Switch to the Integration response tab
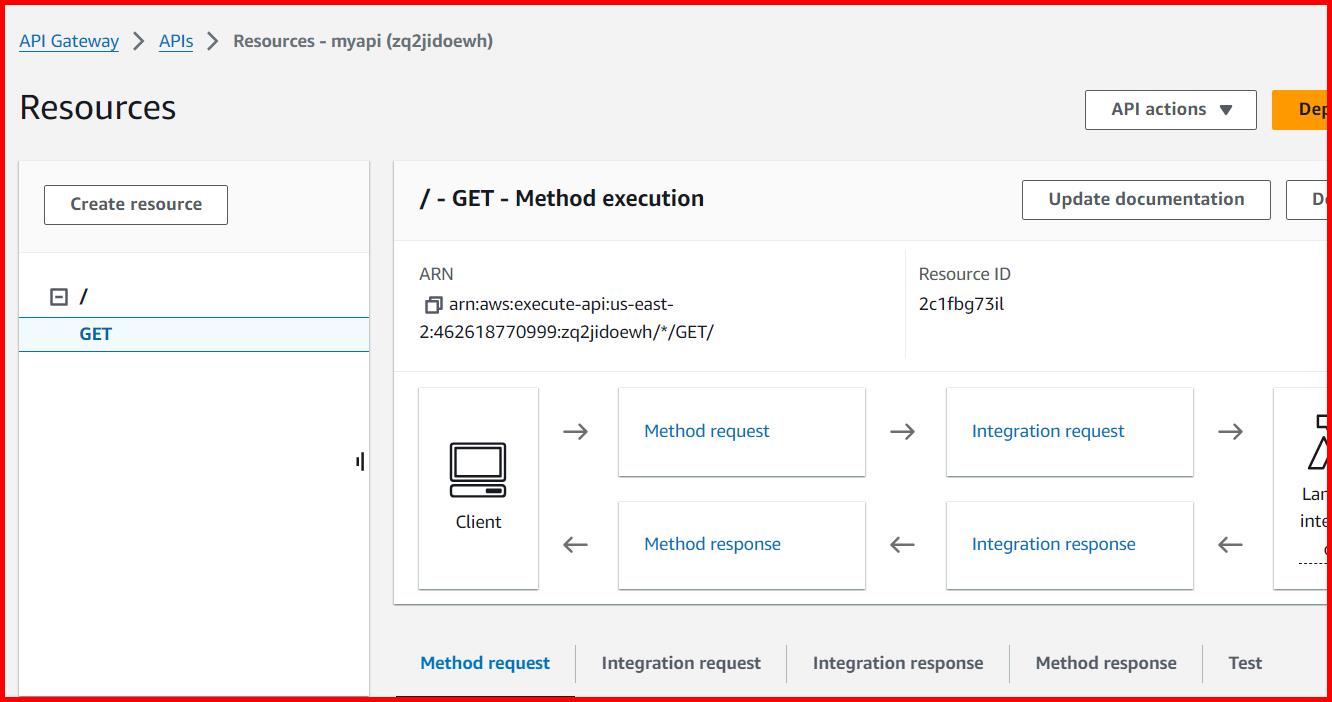Viewport: 1332px width, 702px height. pyautogui.click(x=897, y=663)
